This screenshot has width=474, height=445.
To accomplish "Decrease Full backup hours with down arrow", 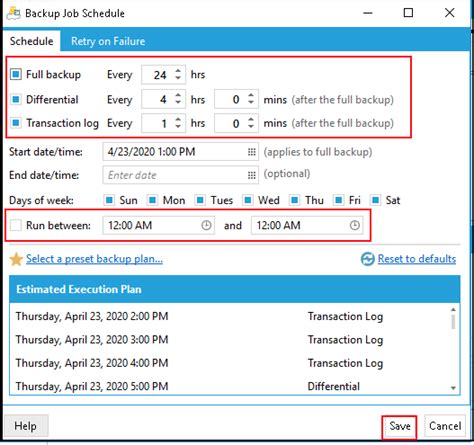I will point(178,79).
